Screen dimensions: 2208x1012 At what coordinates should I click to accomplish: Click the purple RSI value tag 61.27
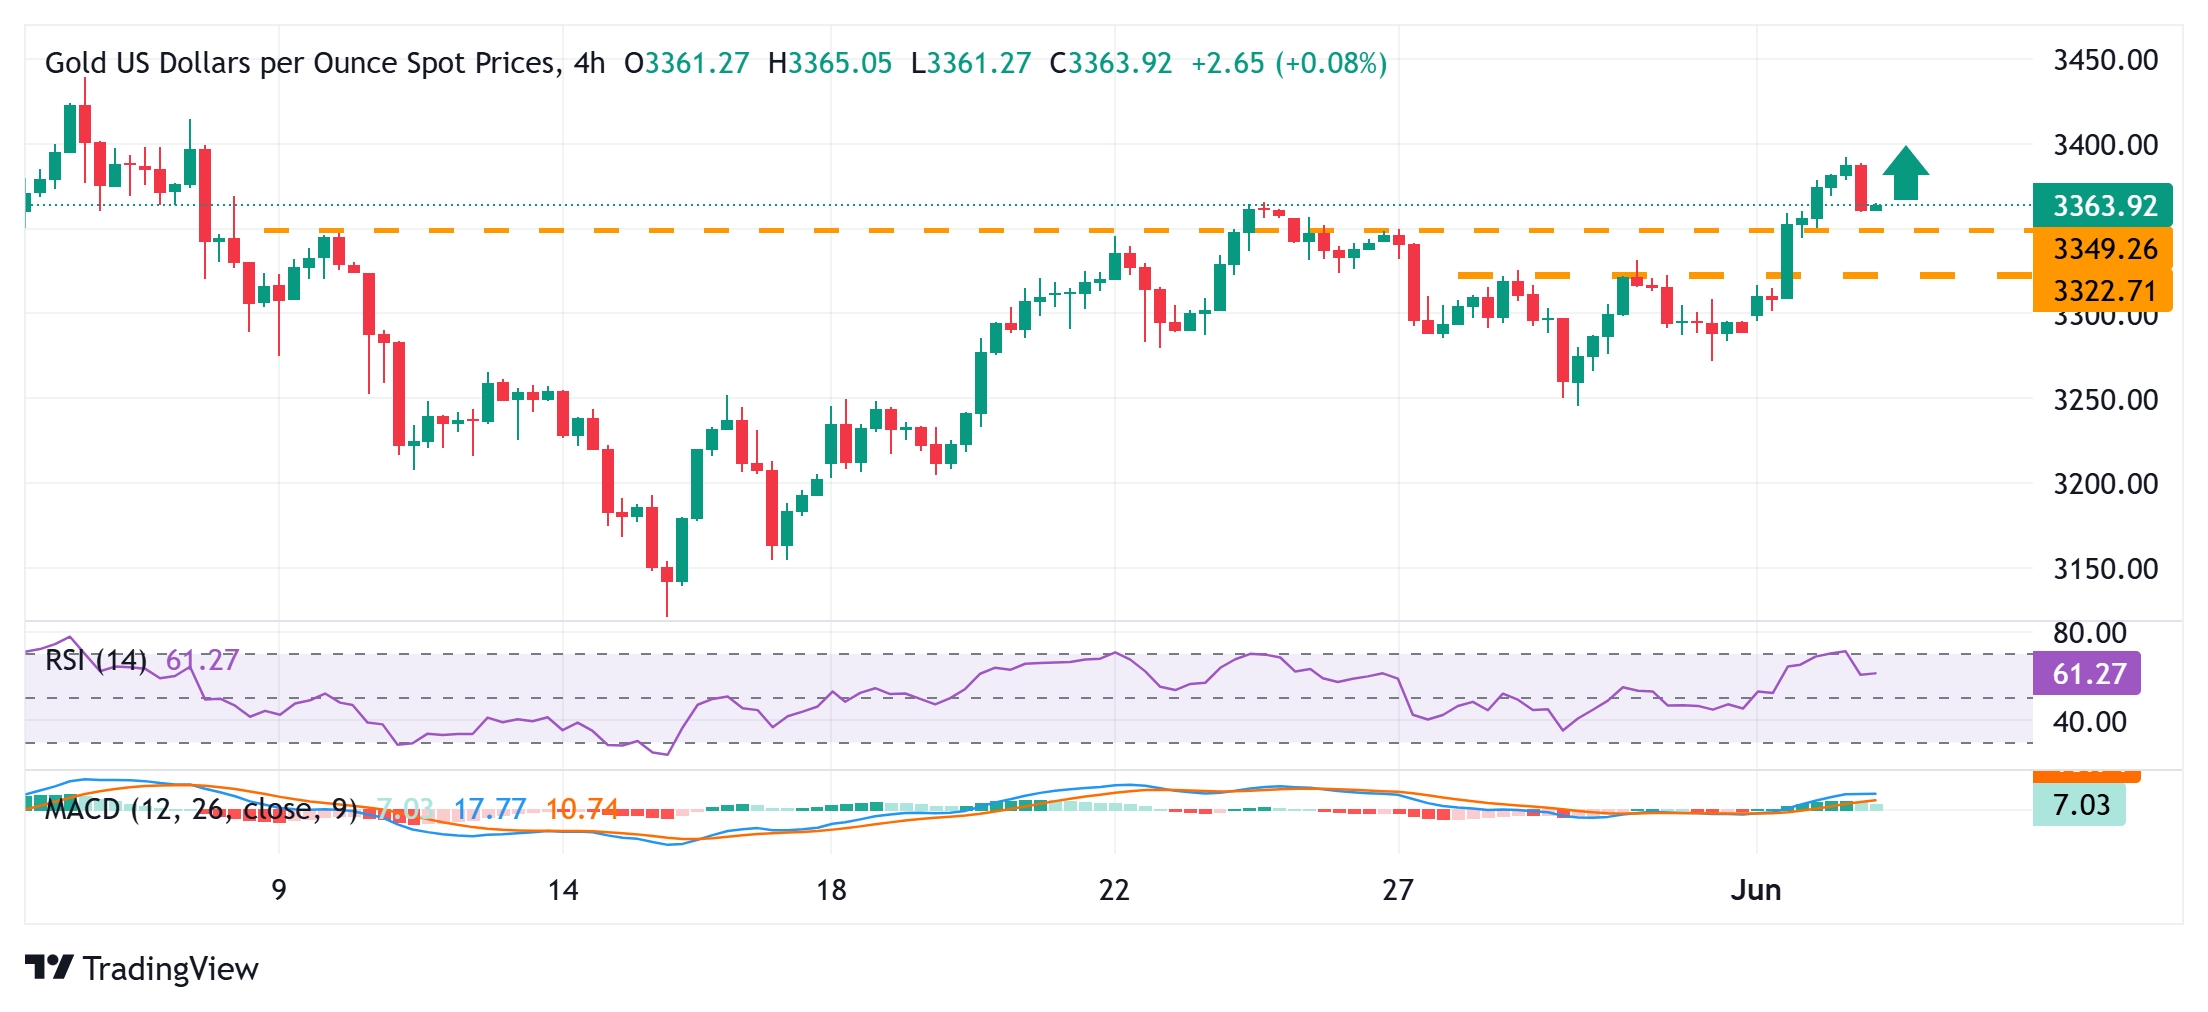[2087, 674]
